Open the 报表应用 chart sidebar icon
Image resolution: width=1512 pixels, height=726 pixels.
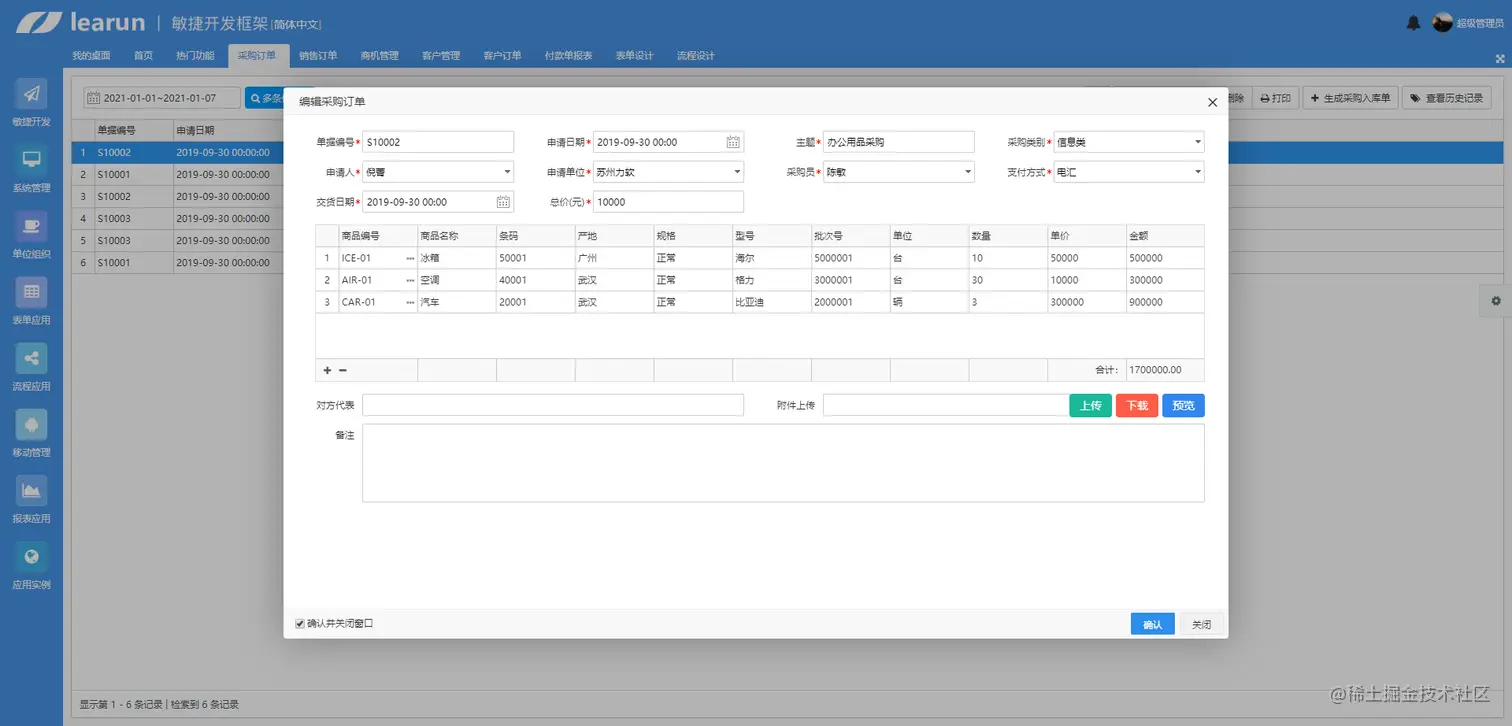pyautogui.click(x=31, y=490)
